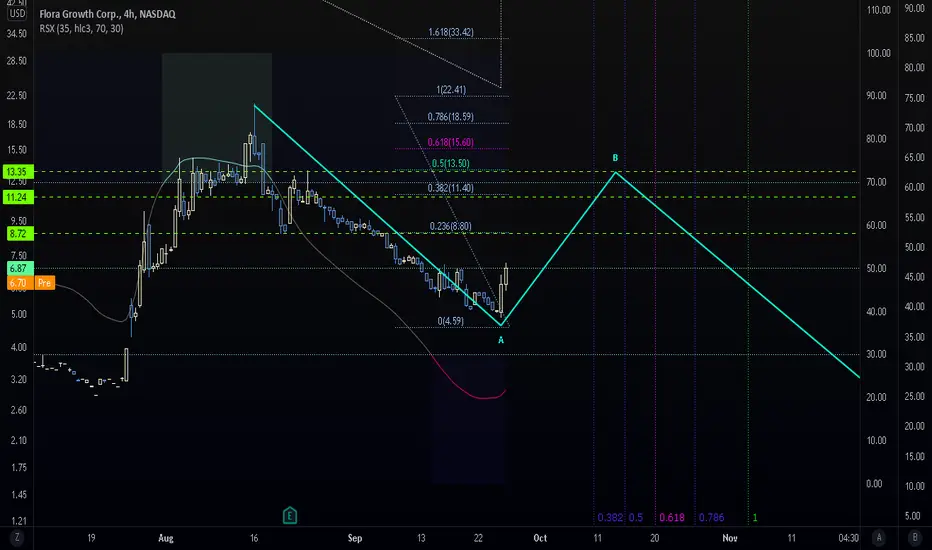Image resolution: width=932 pixels, height=550 pixels.
Task: Select the green 11.24 price line label
Action: (x=18, y=197)
